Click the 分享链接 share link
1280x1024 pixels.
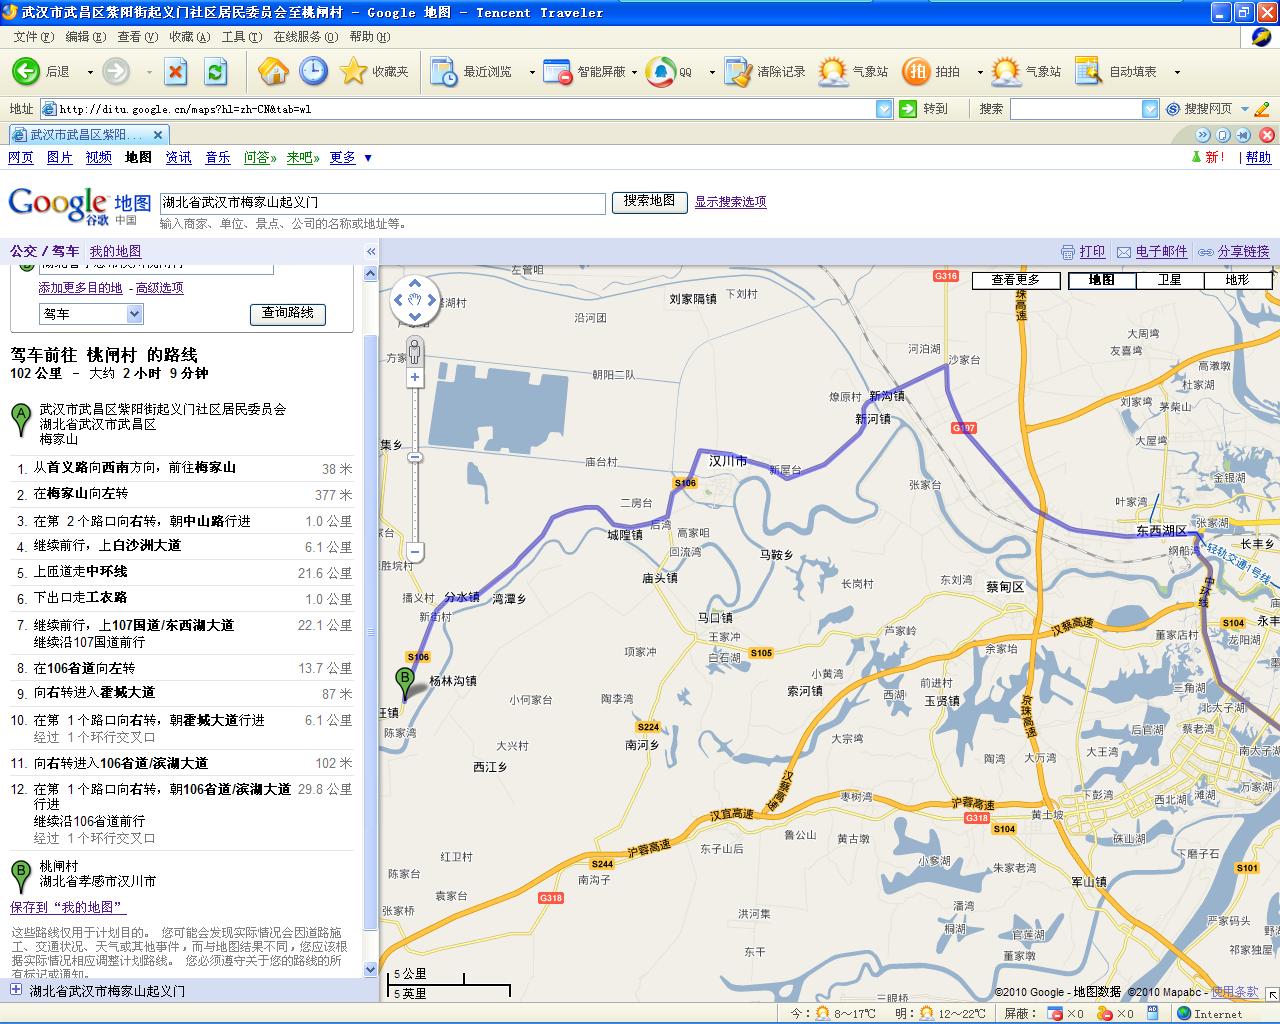point(1234,252)
